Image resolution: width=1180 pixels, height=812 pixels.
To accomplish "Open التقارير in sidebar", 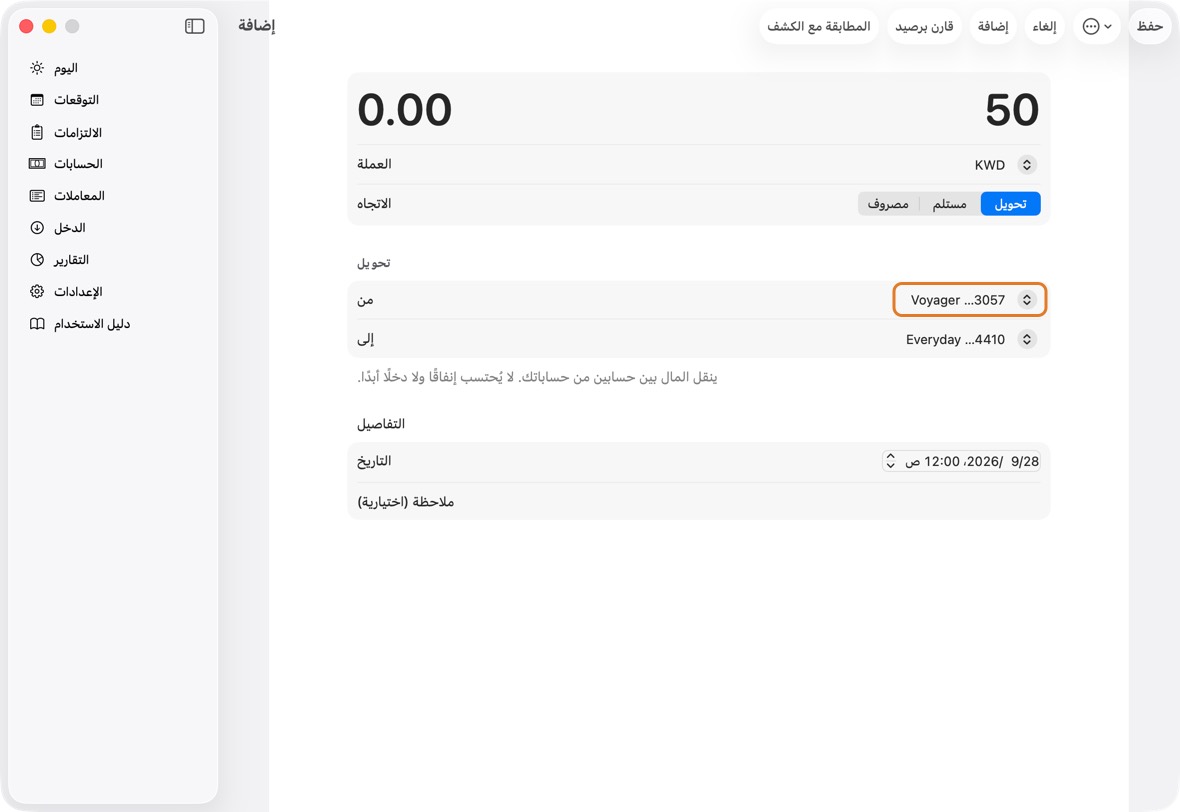I will tap(71, 260).
